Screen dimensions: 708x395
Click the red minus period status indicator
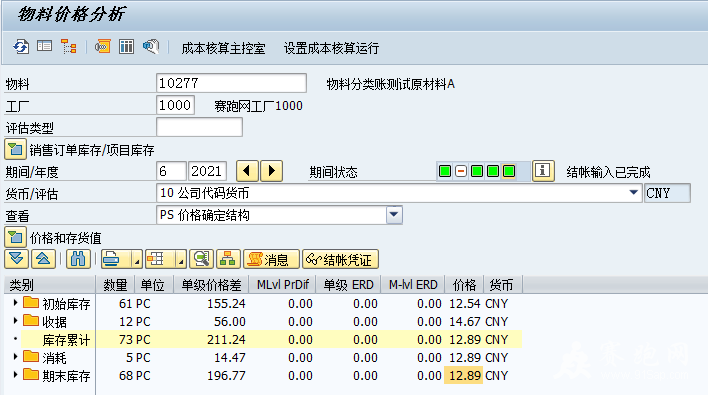461,172
